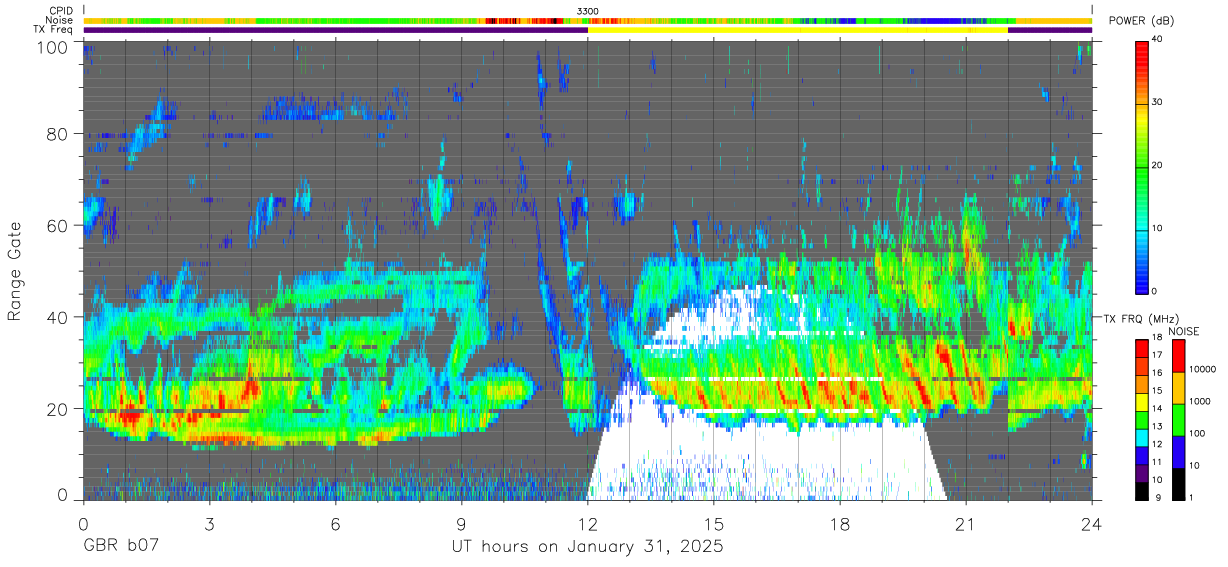Click the 20 tick on the power scale

1156,166
